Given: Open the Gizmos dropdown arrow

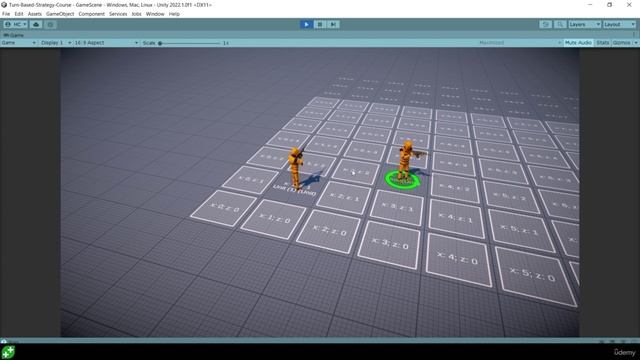Looking at the screenshot, I should pyautogui.click(x=636, y=43).
